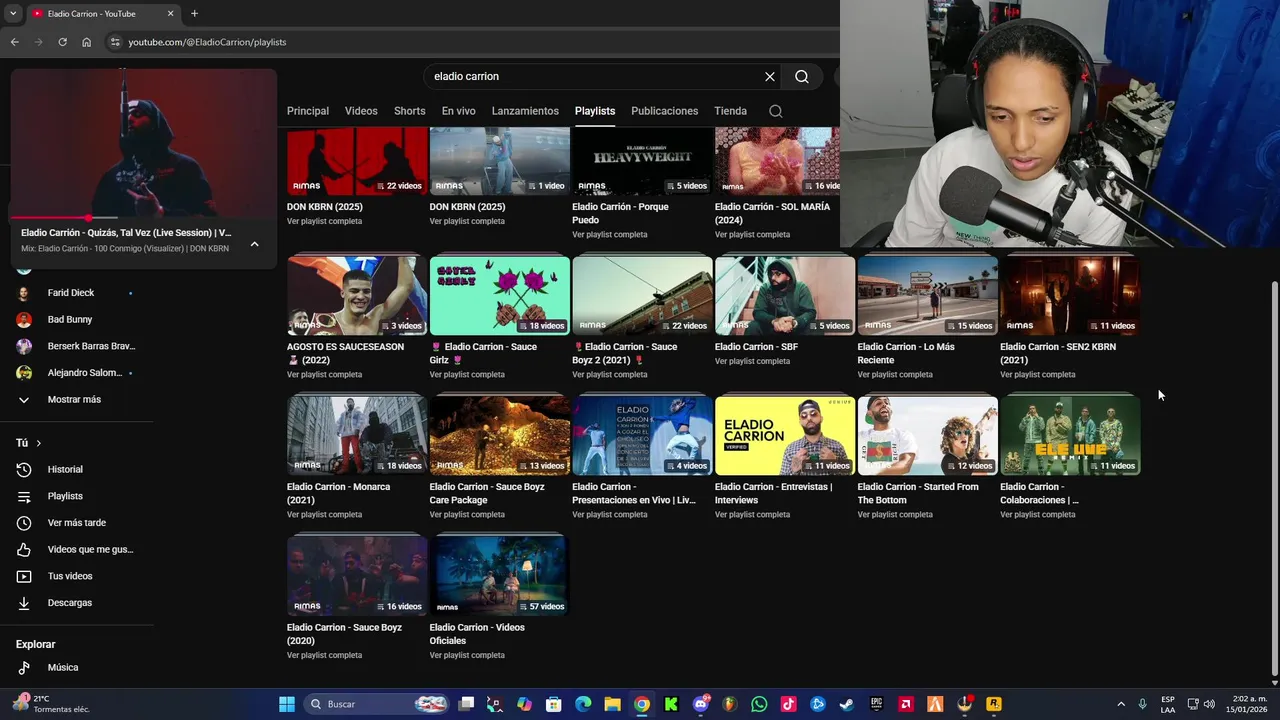Open the Colaboraciones playlist thumbnail
Screen dimensions: 1280x720
[1070, 435]
